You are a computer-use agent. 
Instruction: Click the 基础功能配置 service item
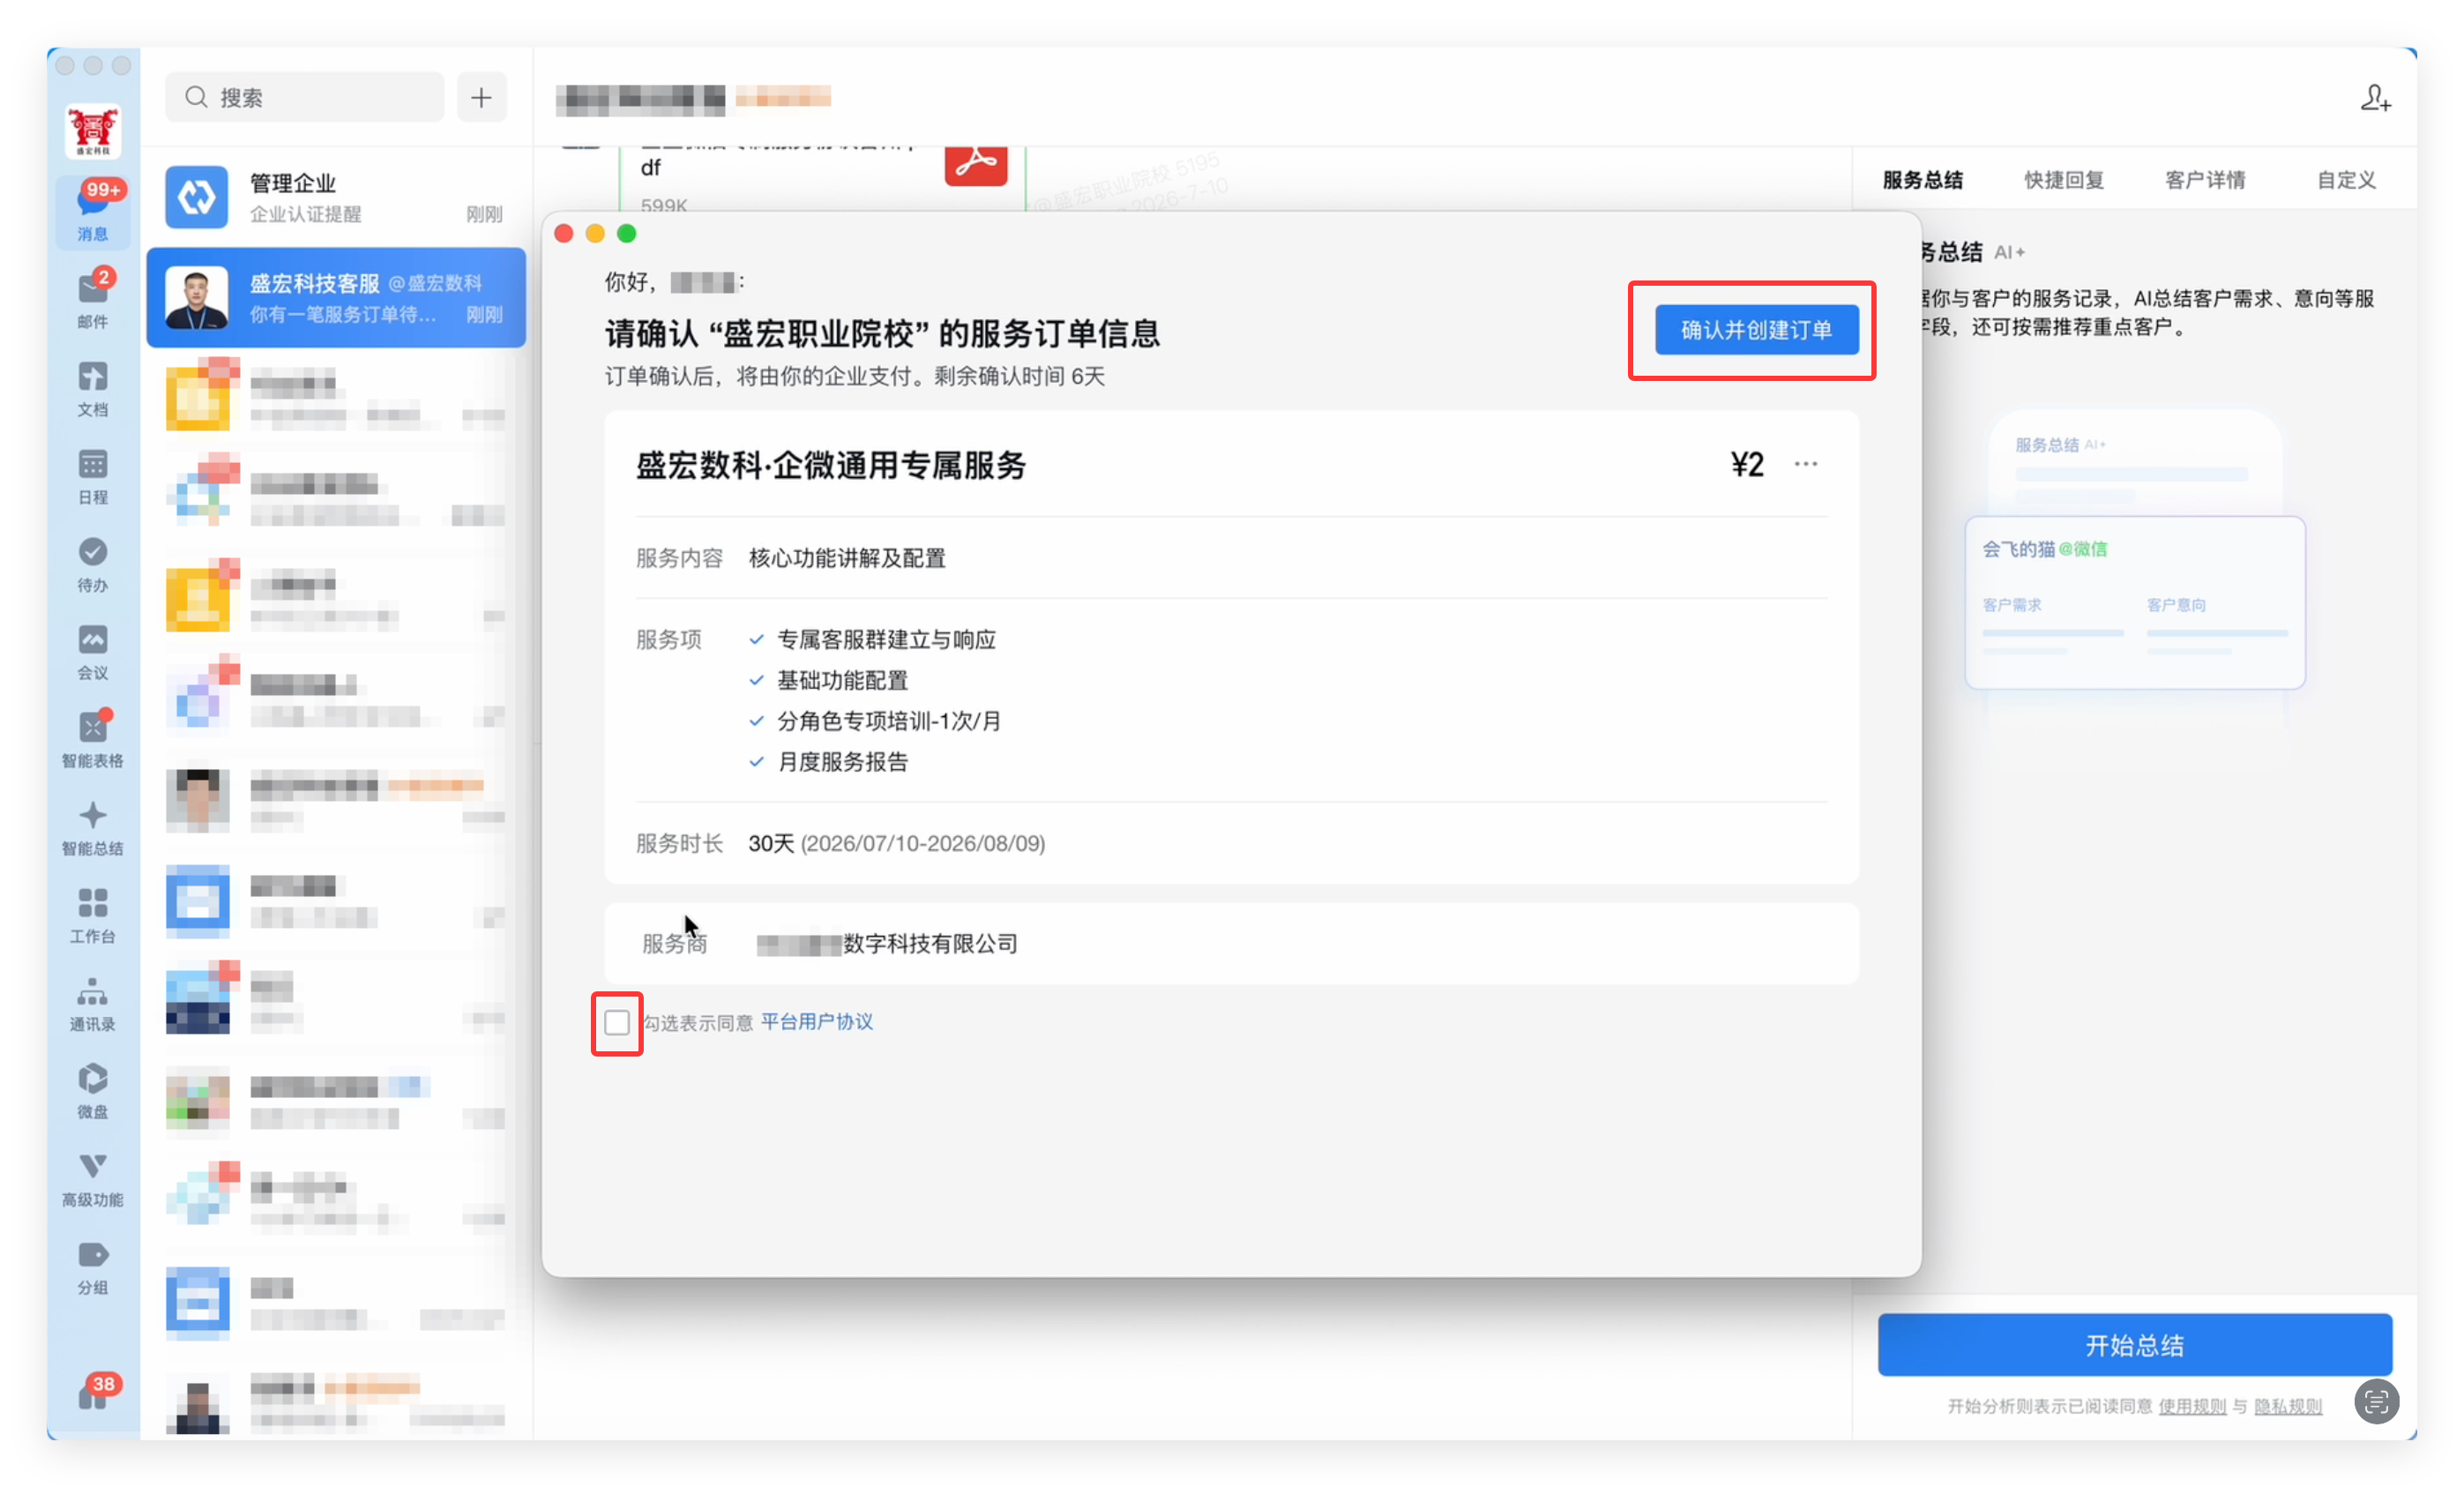(x=842, y=680)
